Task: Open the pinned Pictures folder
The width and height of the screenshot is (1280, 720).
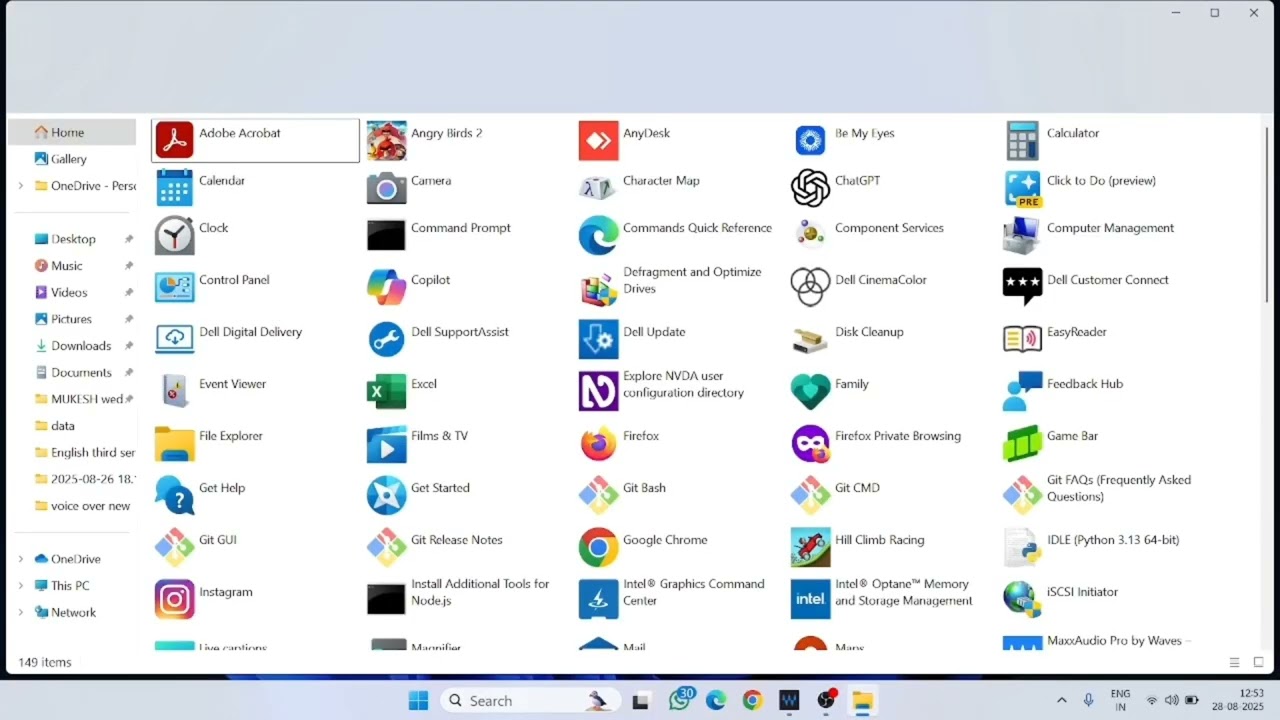Action: (72, 319)
